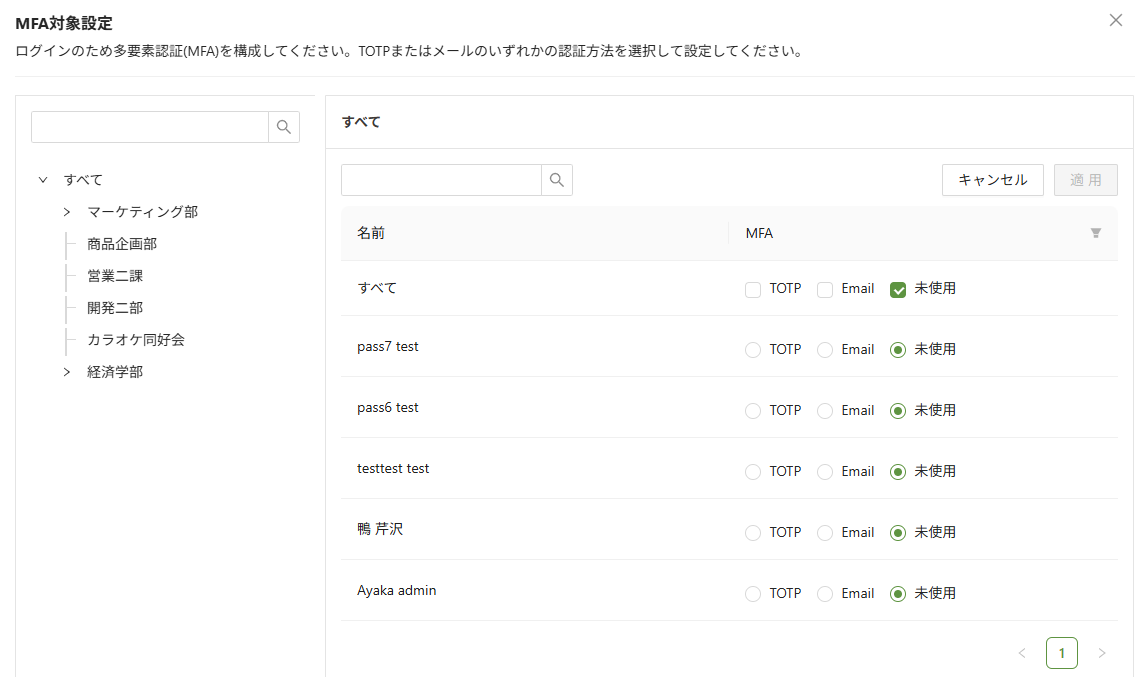The width and height of the screenshot is (1135, 677).
Task: Collapse the すべて root tree node
Action: click(43, 180)
